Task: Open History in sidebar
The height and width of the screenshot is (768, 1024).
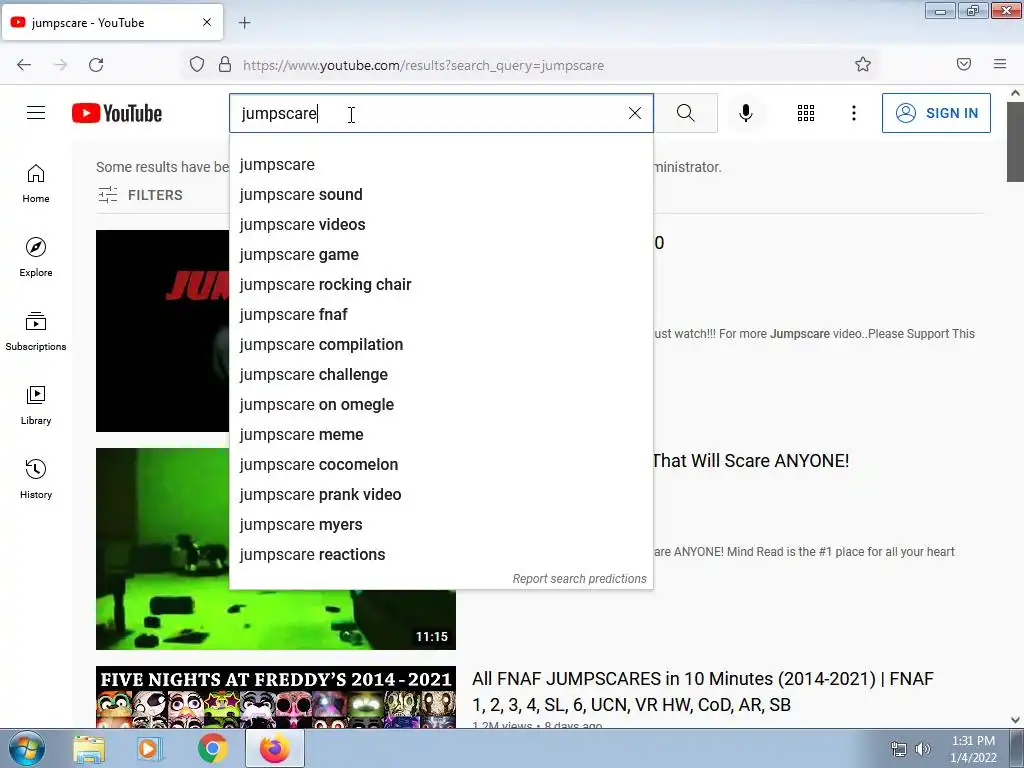Action: coord(36,479)
